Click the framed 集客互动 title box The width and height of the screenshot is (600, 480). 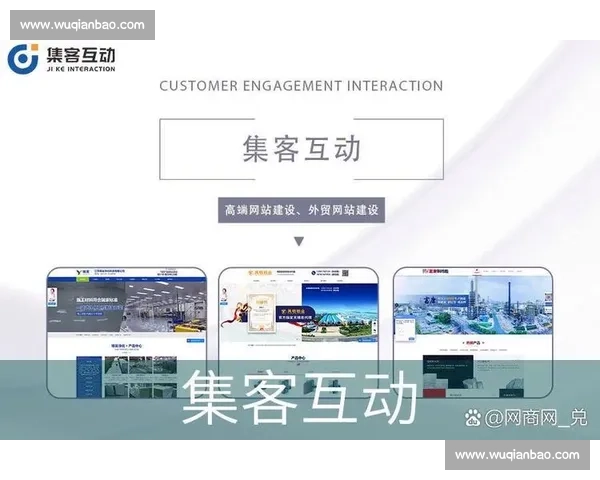[x=301, y=149]
